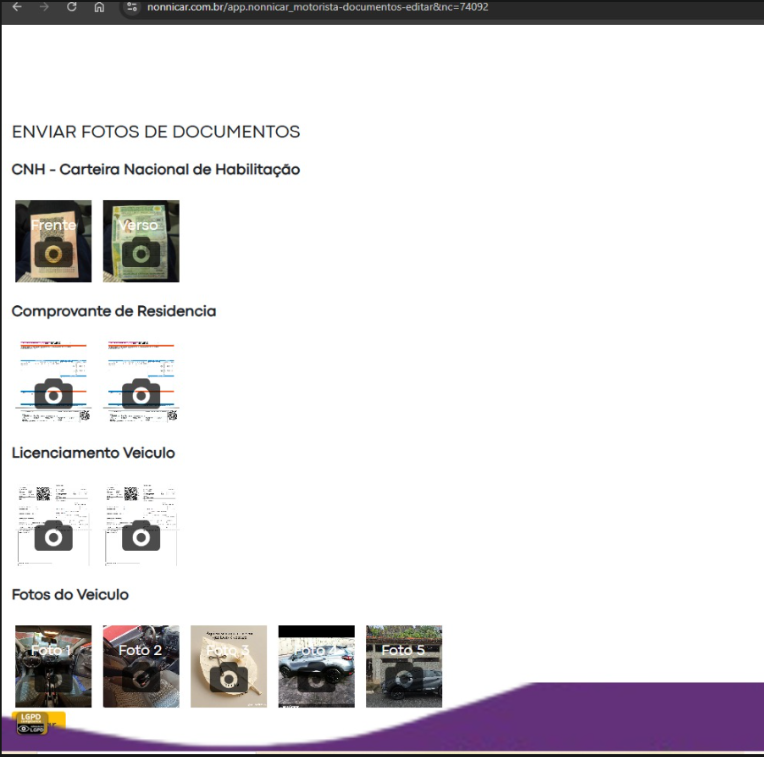The height and width of the screenshot is (757, 764).
Task: Open the Foto 3 upload tile
Action: click(x=229, y=666)
